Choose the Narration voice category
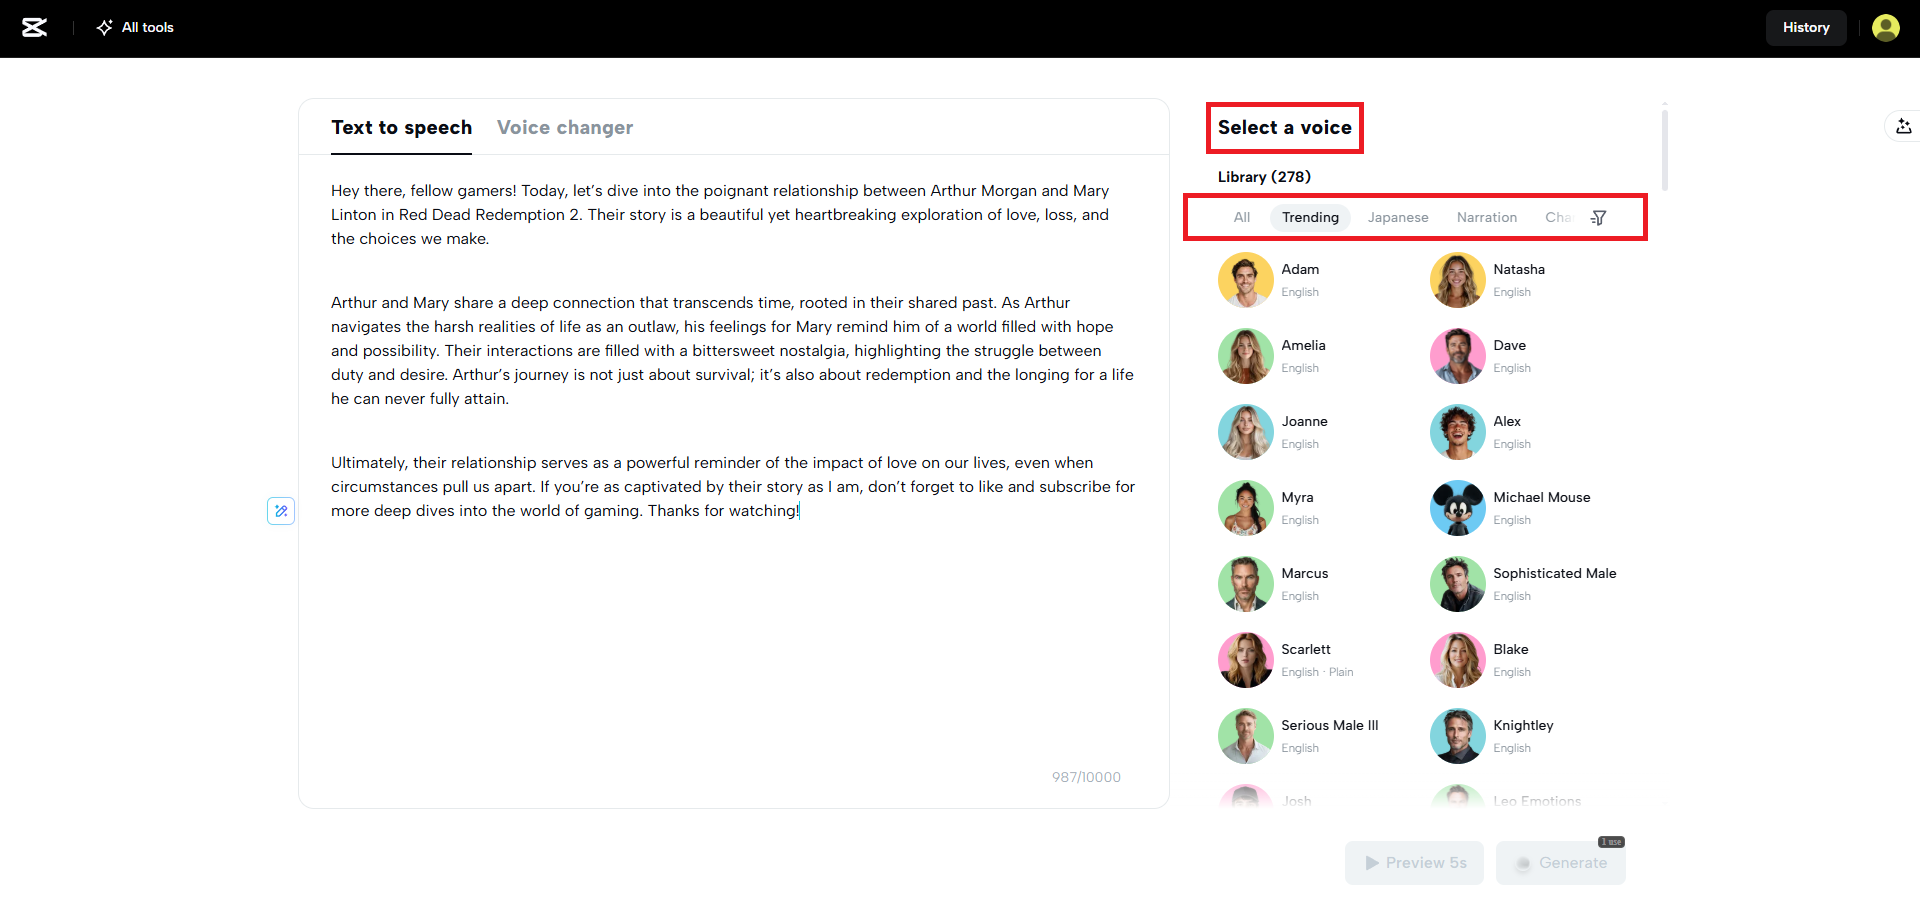1920x913 pixels. (1486, 218)
